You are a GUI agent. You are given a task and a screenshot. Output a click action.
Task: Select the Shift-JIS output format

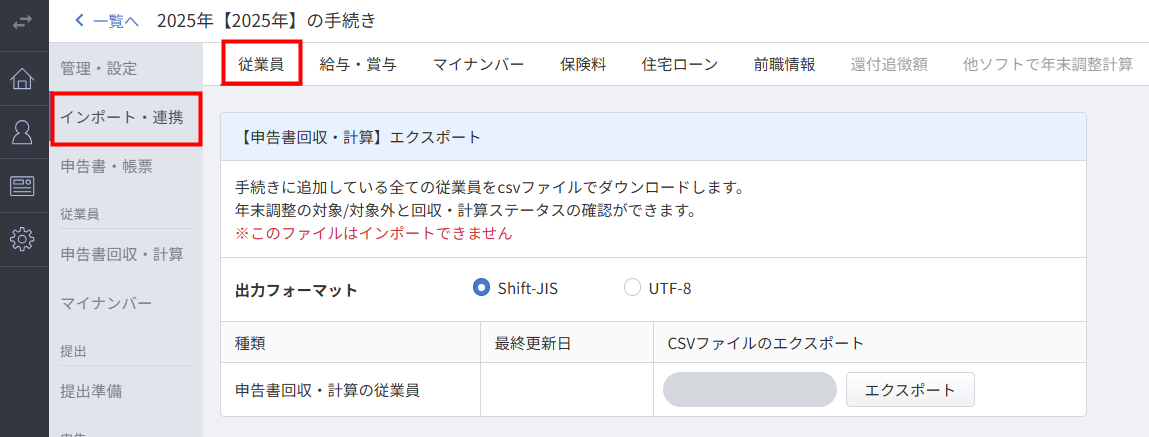(x=481, y=288)
